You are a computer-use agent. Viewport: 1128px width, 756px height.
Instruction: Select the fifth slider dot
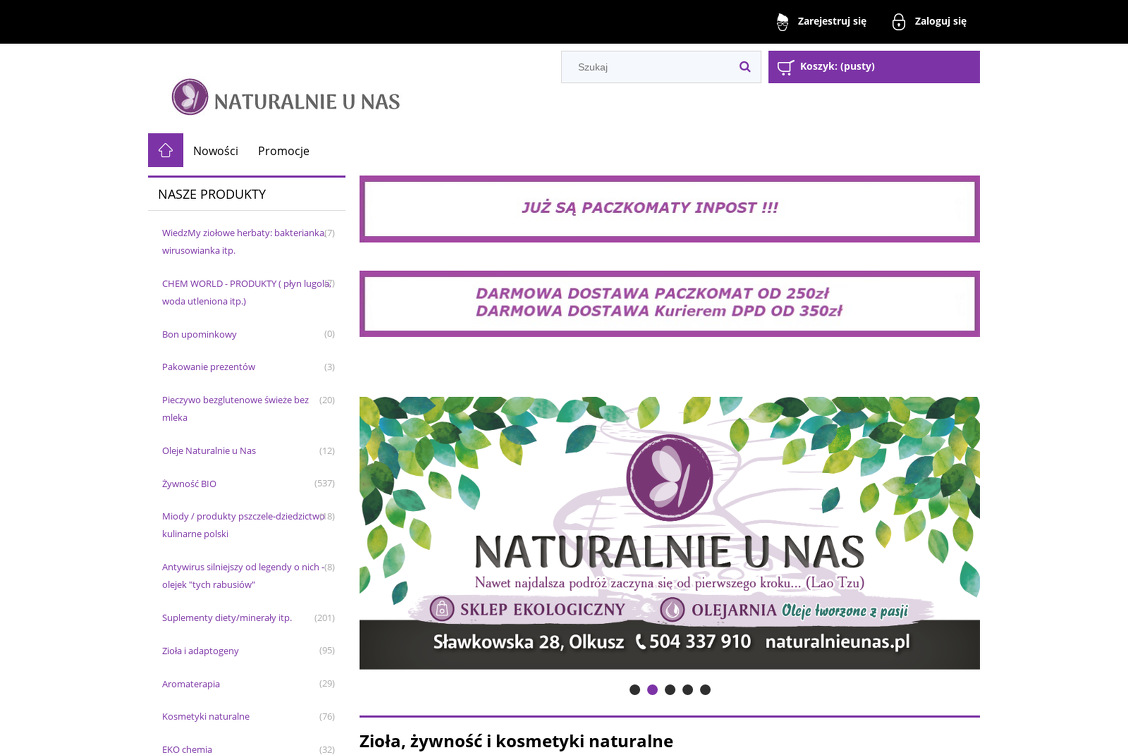click(x=705, y=690)
